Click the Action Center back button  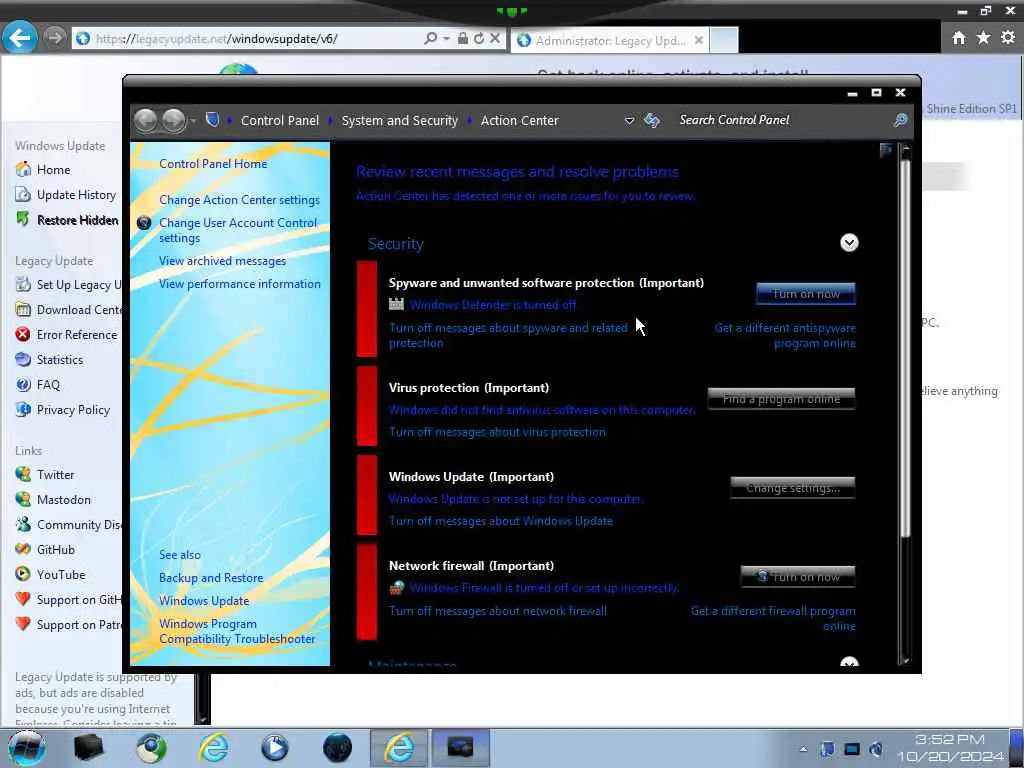pyautogui.click(x=146, y=120)
